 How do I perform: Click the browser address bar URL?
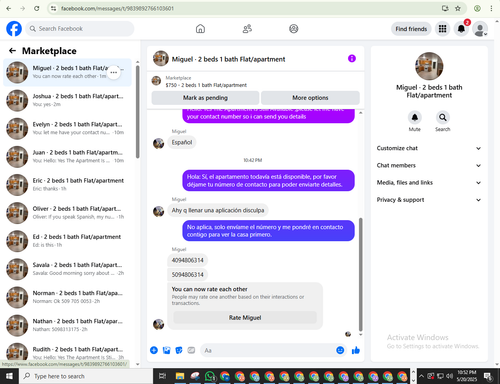click(117, 8)
